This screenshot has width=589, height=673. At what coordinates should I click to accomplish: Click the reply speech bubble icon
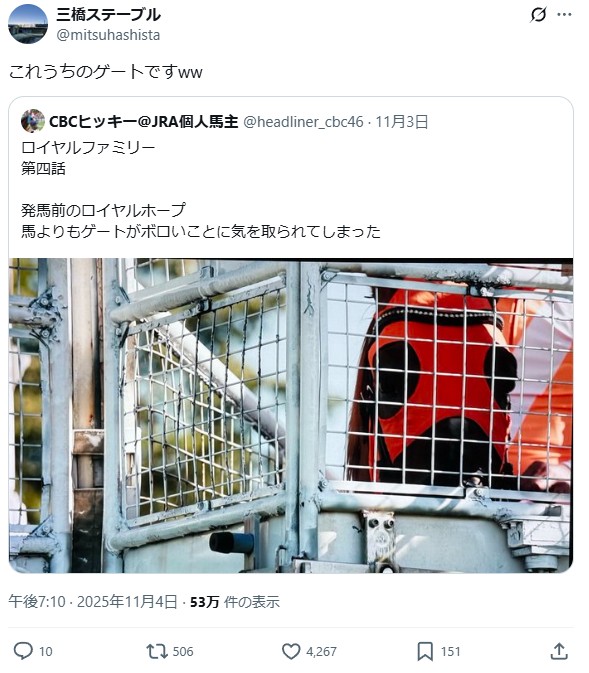pyautogui.click(x=23, y=651)
